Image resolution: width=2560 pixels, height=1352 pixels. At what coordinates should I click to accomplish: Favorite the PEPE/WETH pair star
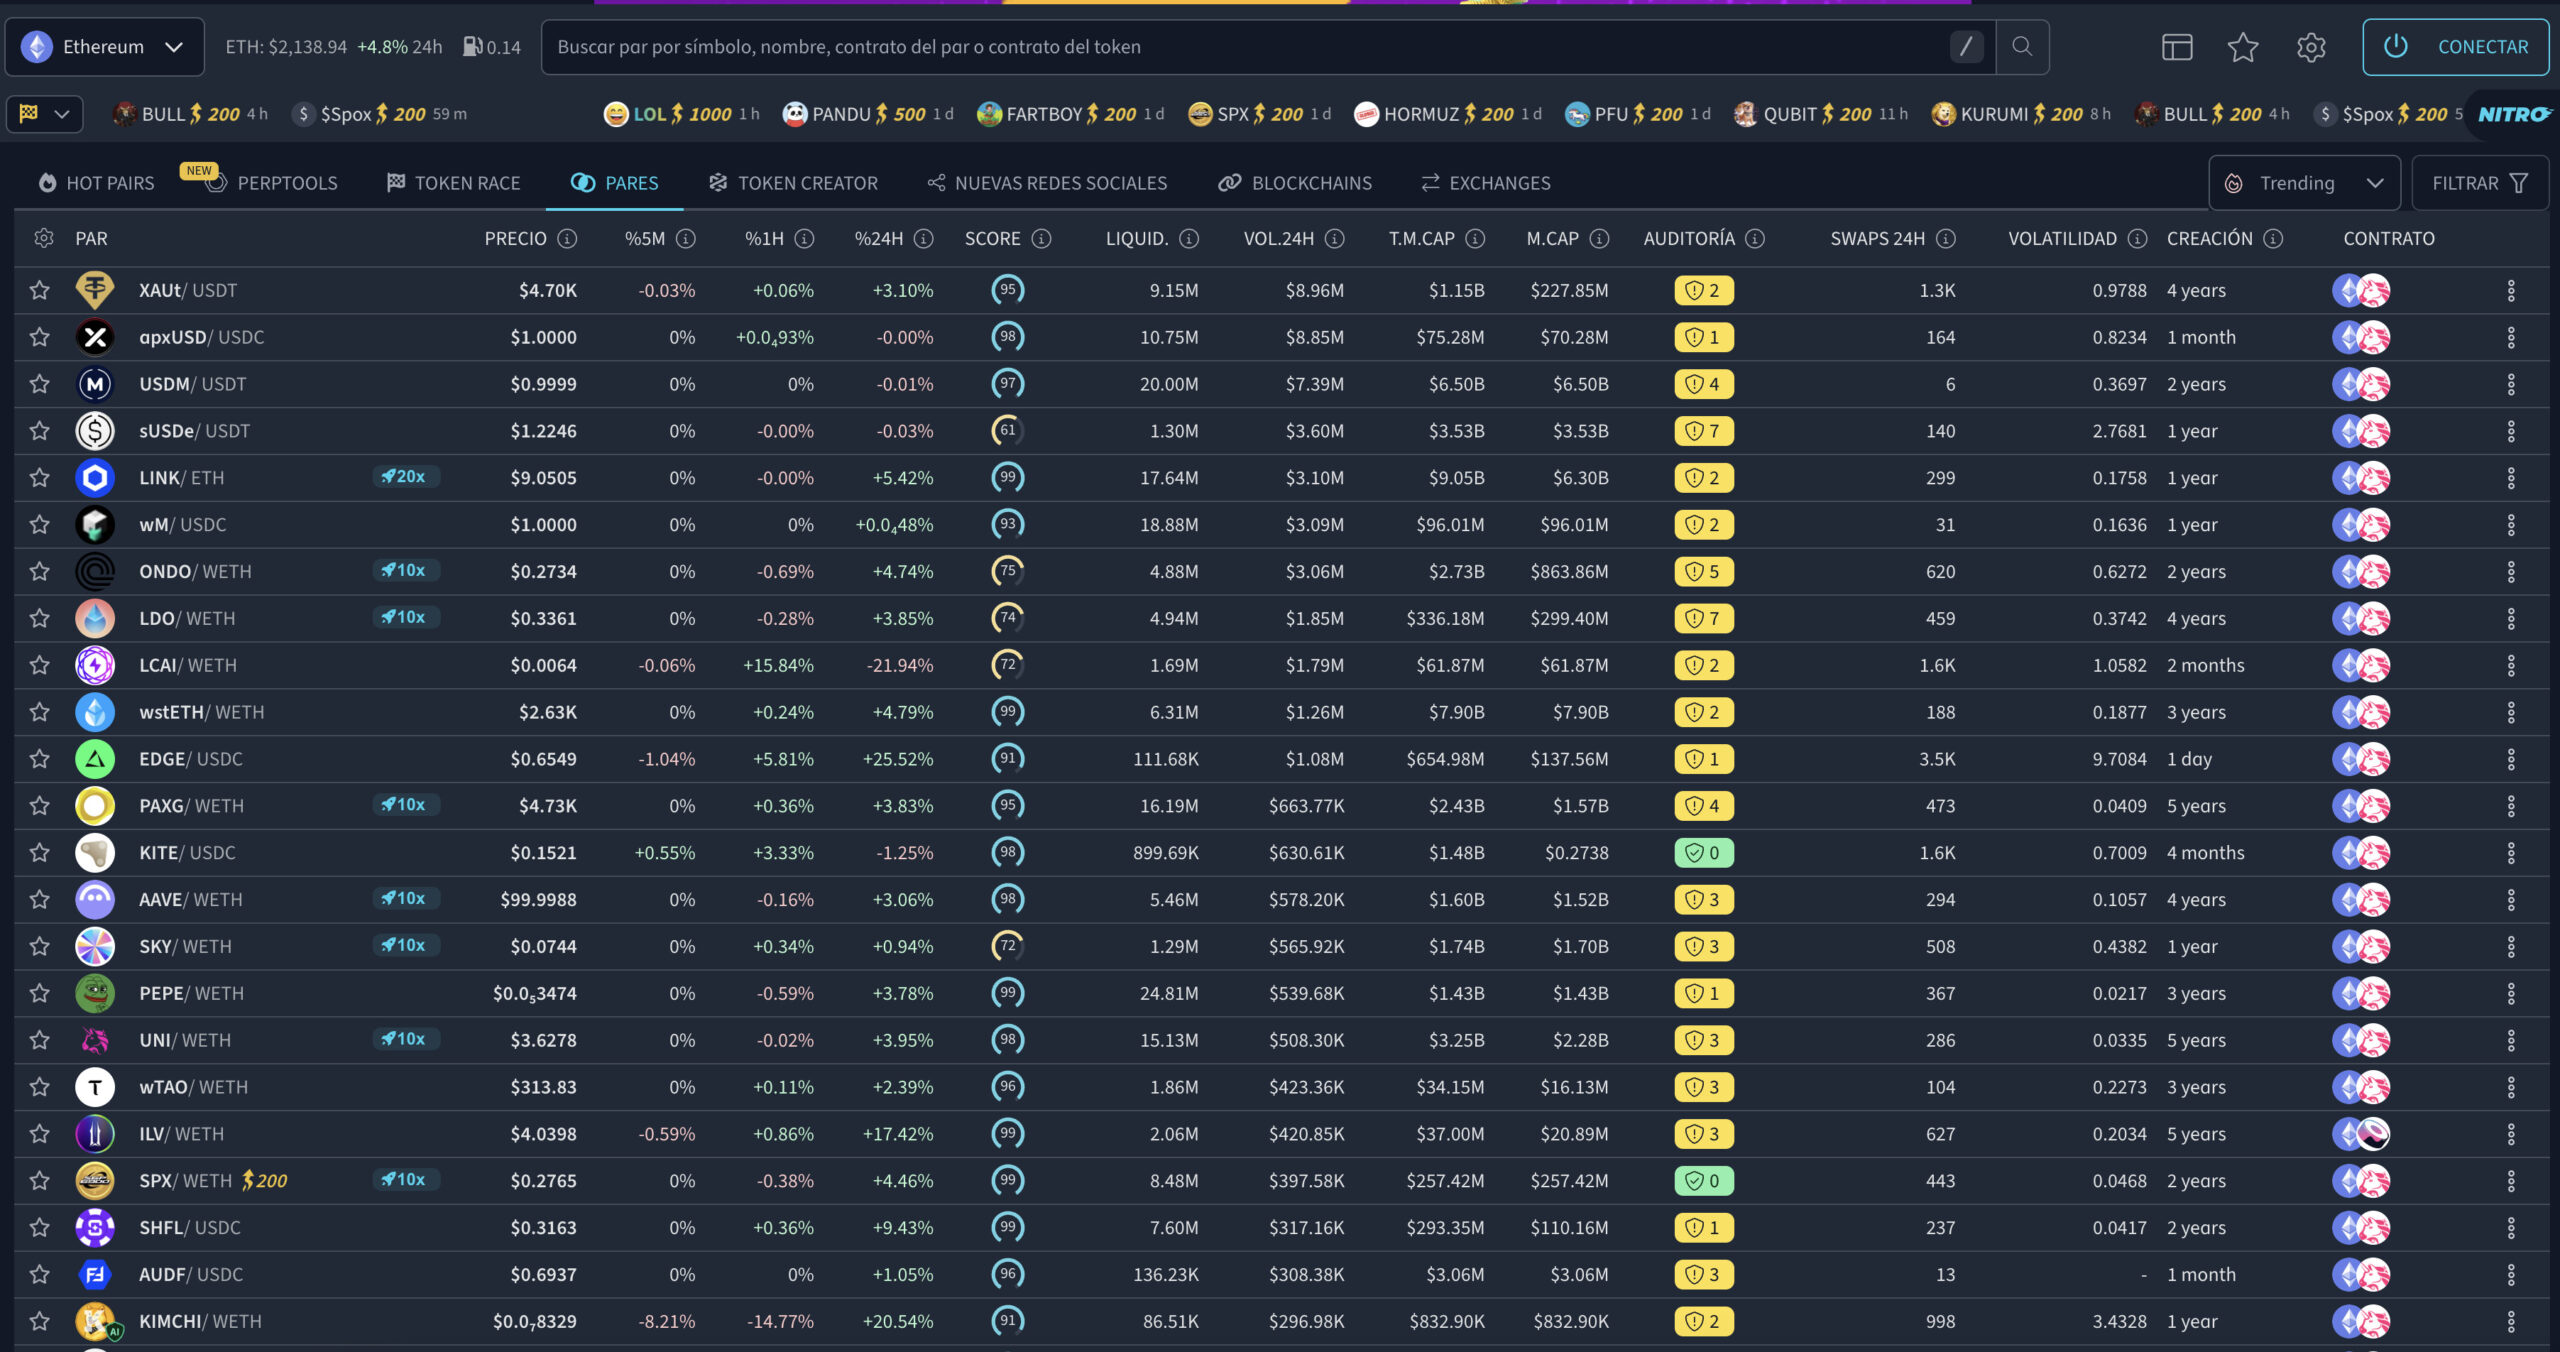click(39, 993)
